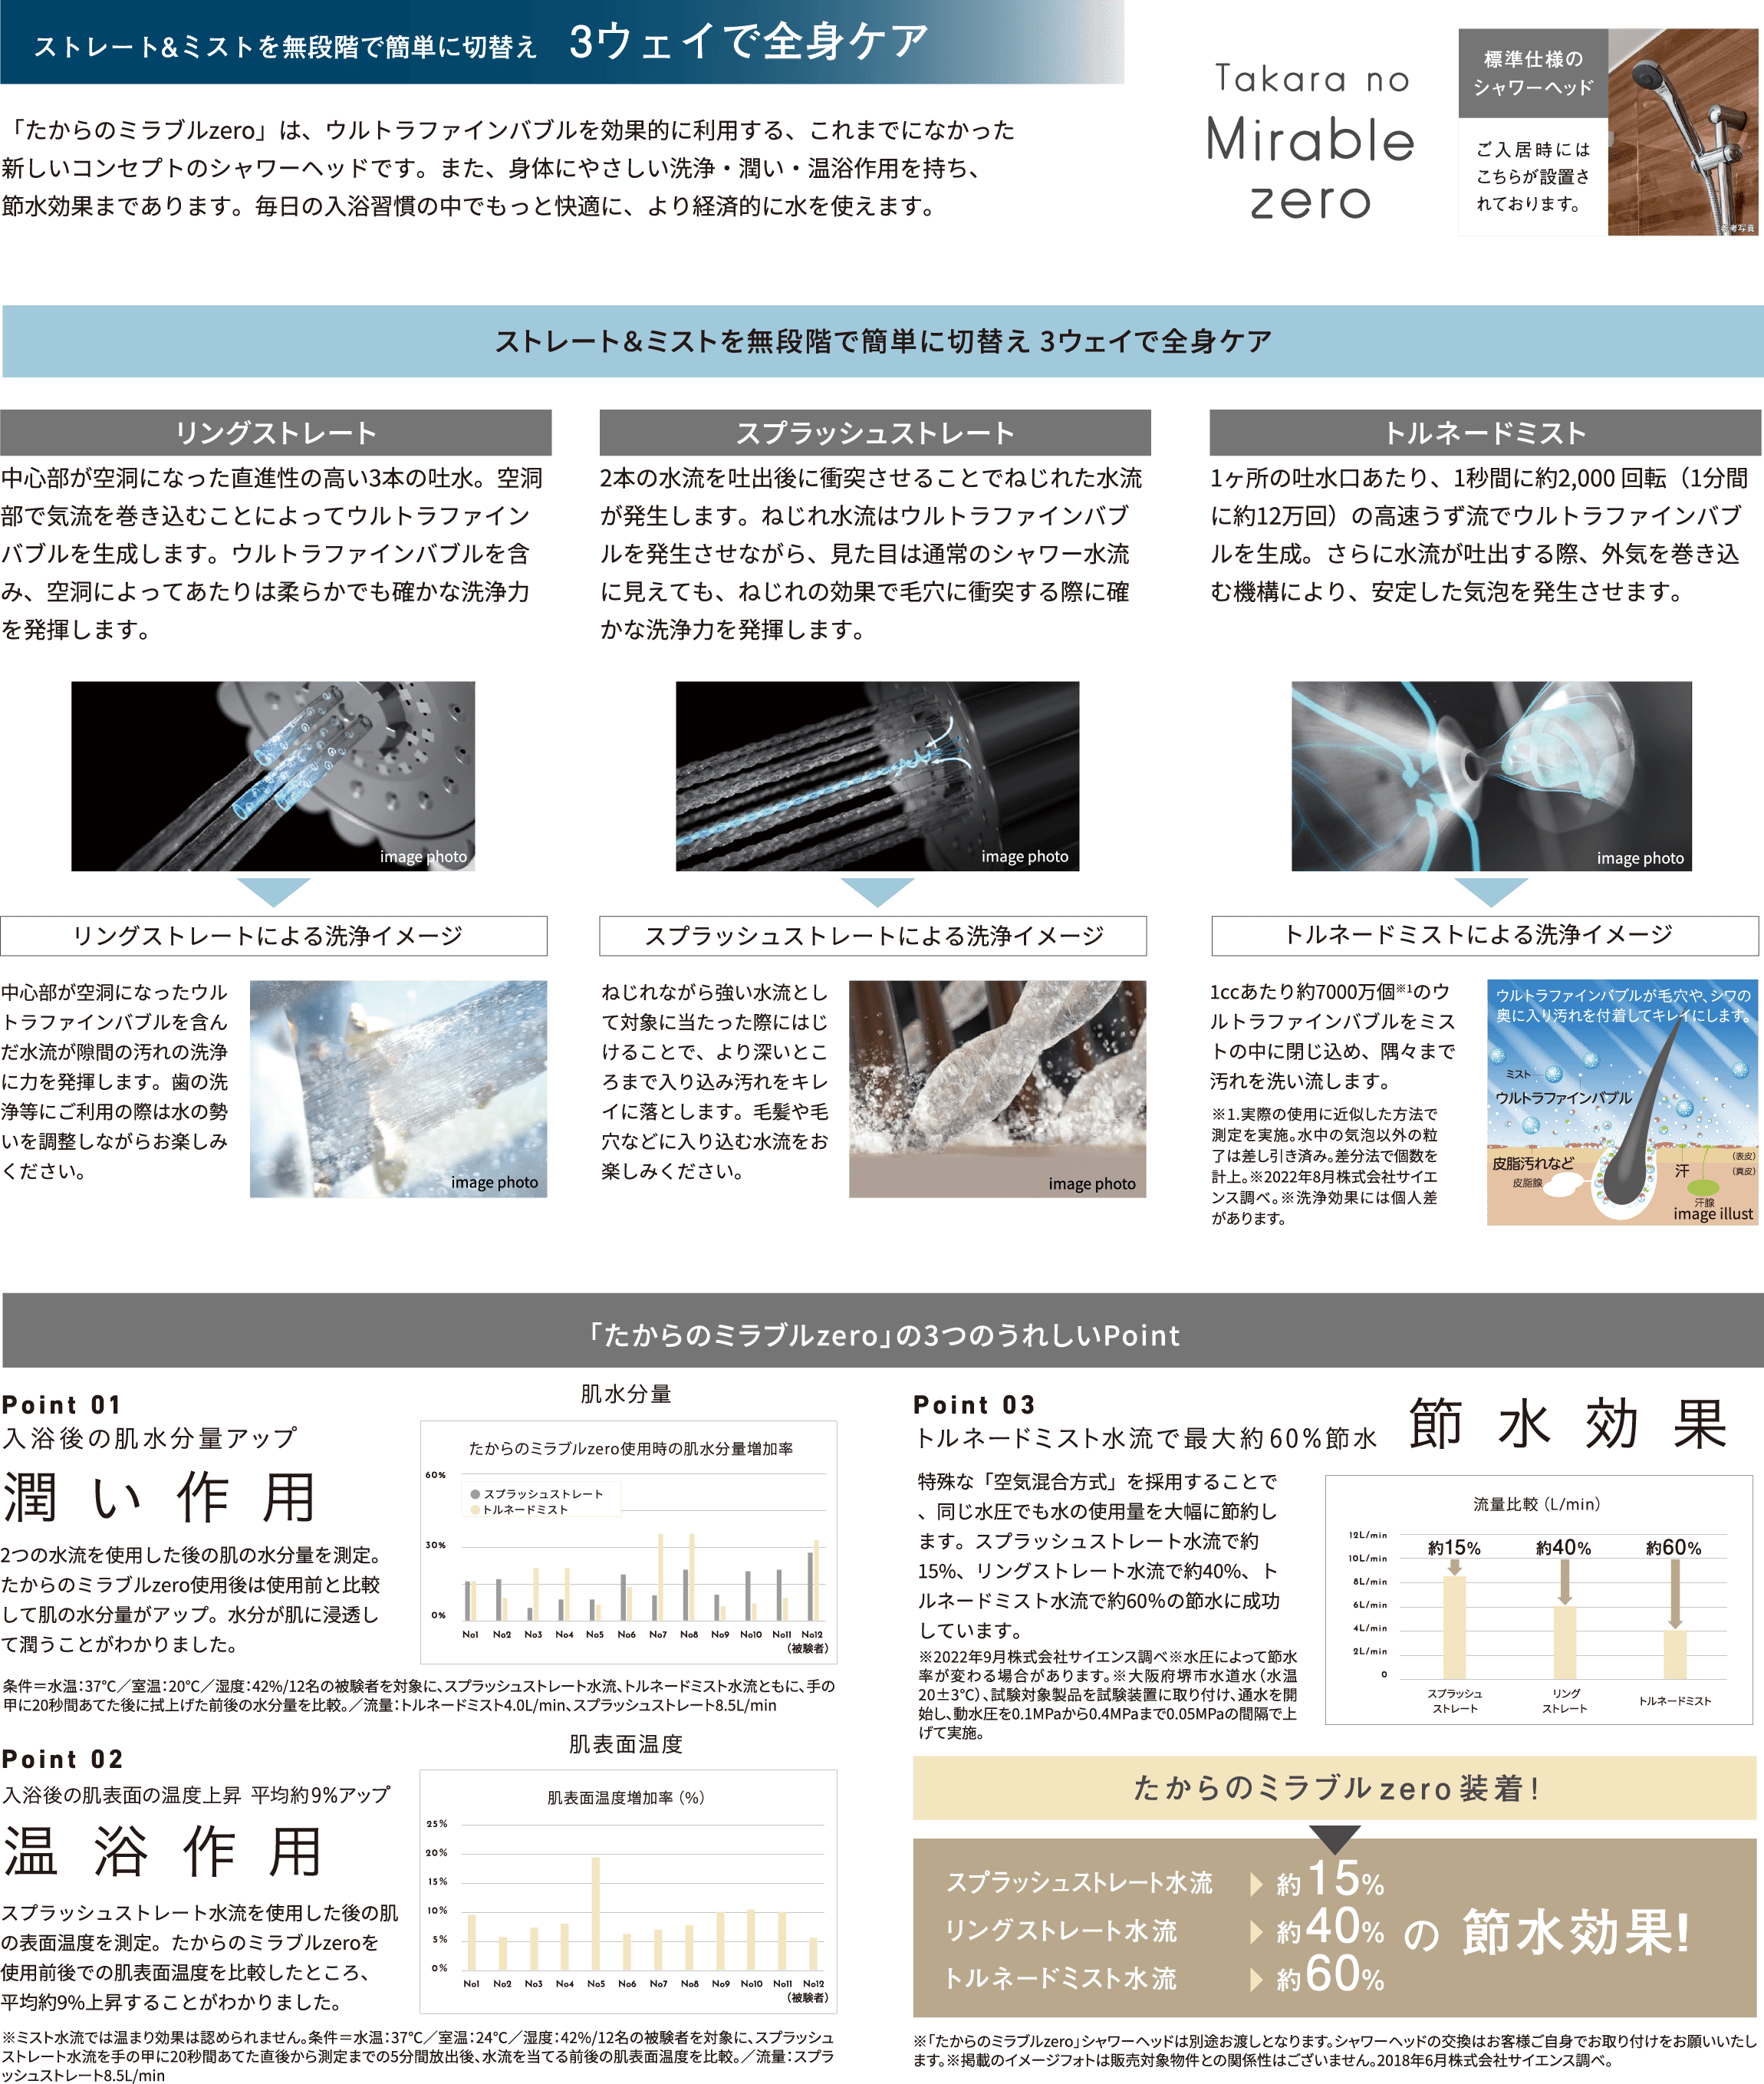This screenshot has height=2084, width=1764.
Task: Click the 肌表面温度 chart caption
Action: (626, 1744)
